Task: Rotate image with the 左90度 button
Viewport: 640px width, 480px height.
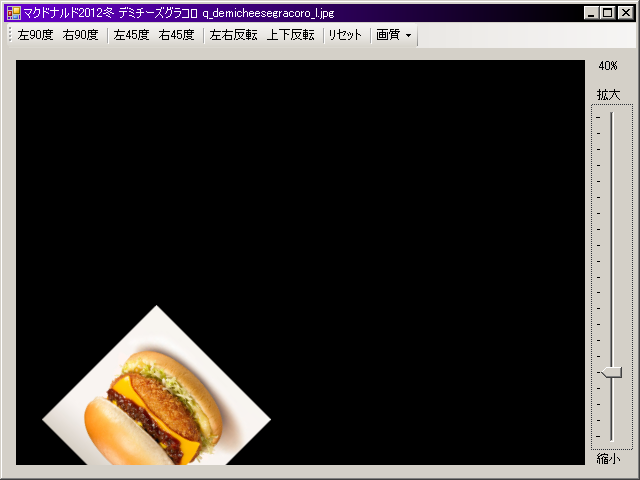Action: 36,35
